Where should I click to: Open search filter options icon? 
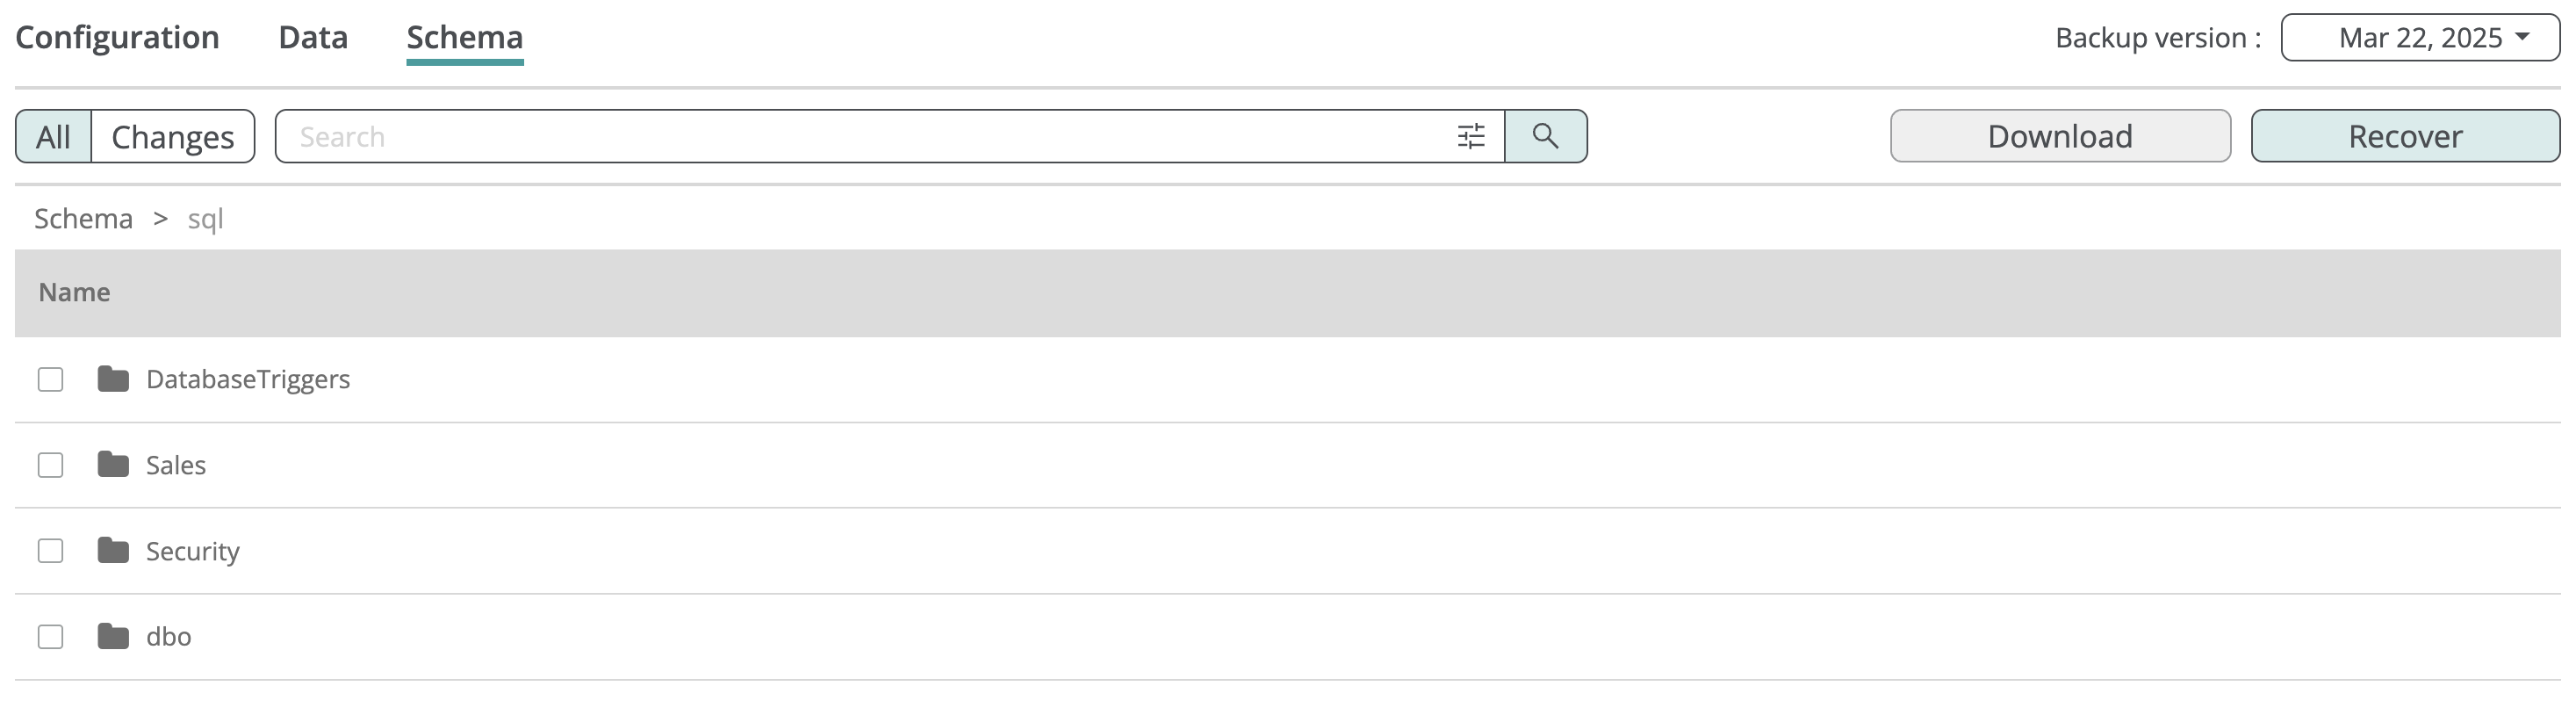(1470, 136)
